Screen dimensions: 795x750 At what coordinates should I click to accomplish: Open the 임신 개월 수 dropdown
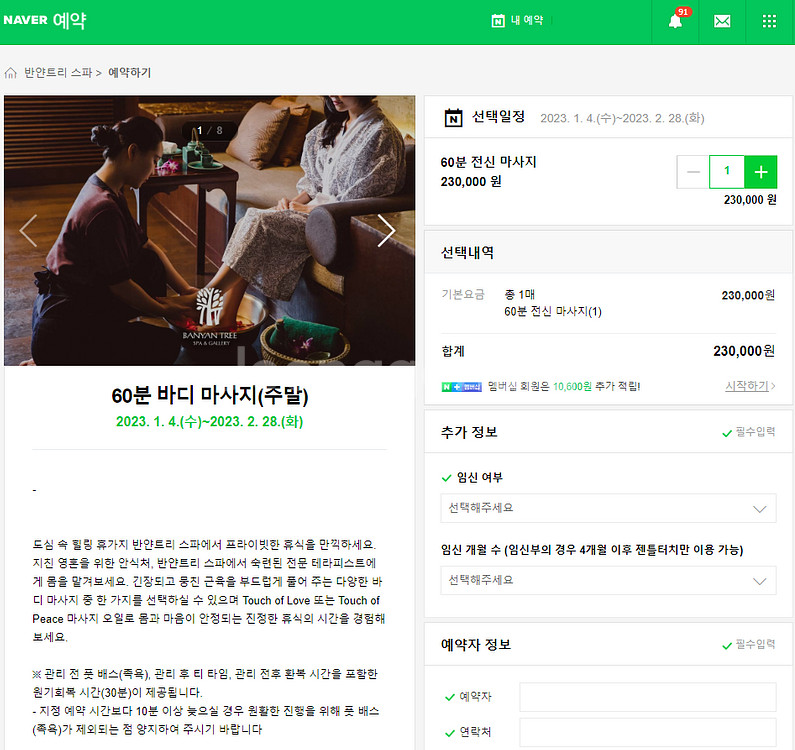[x=608, y=580]
